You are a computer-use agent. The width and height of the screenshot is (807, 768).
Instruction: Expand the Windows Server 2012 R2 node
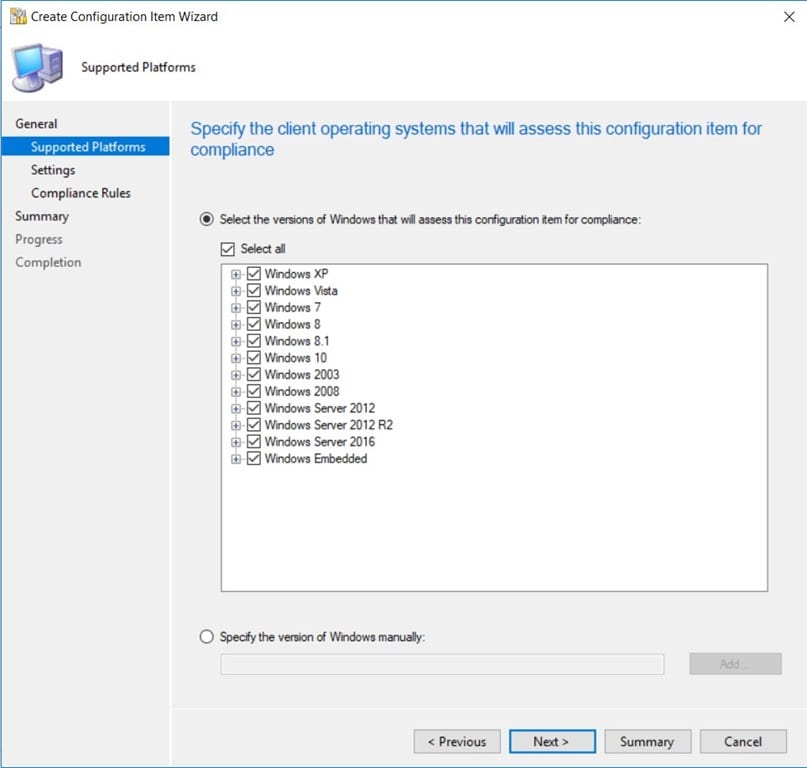(236, 426)
